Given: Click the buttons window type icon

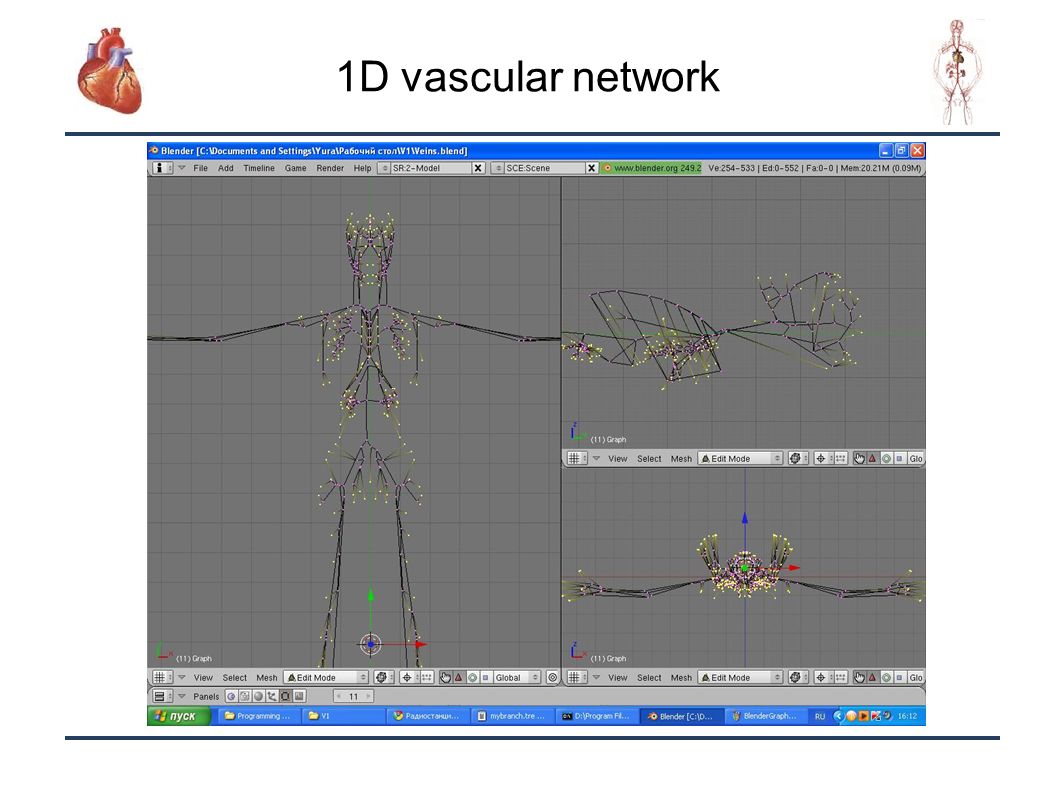Looking at the screenshot, I should point(163,696).
